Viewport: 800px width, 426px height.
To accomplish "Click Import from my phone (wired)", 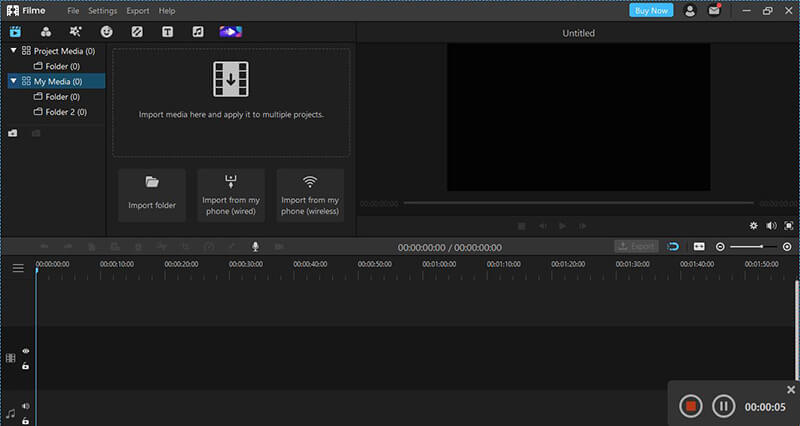I will pos(231,195).
